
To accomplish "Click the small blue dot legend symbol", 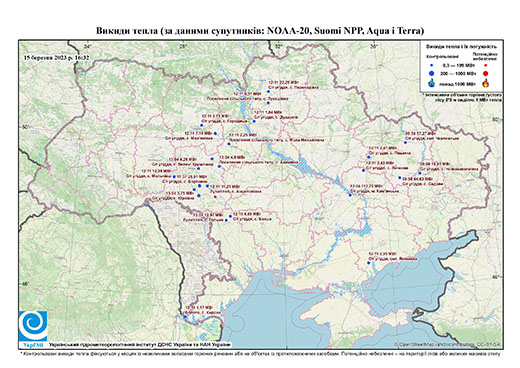I will coord(432,65).
